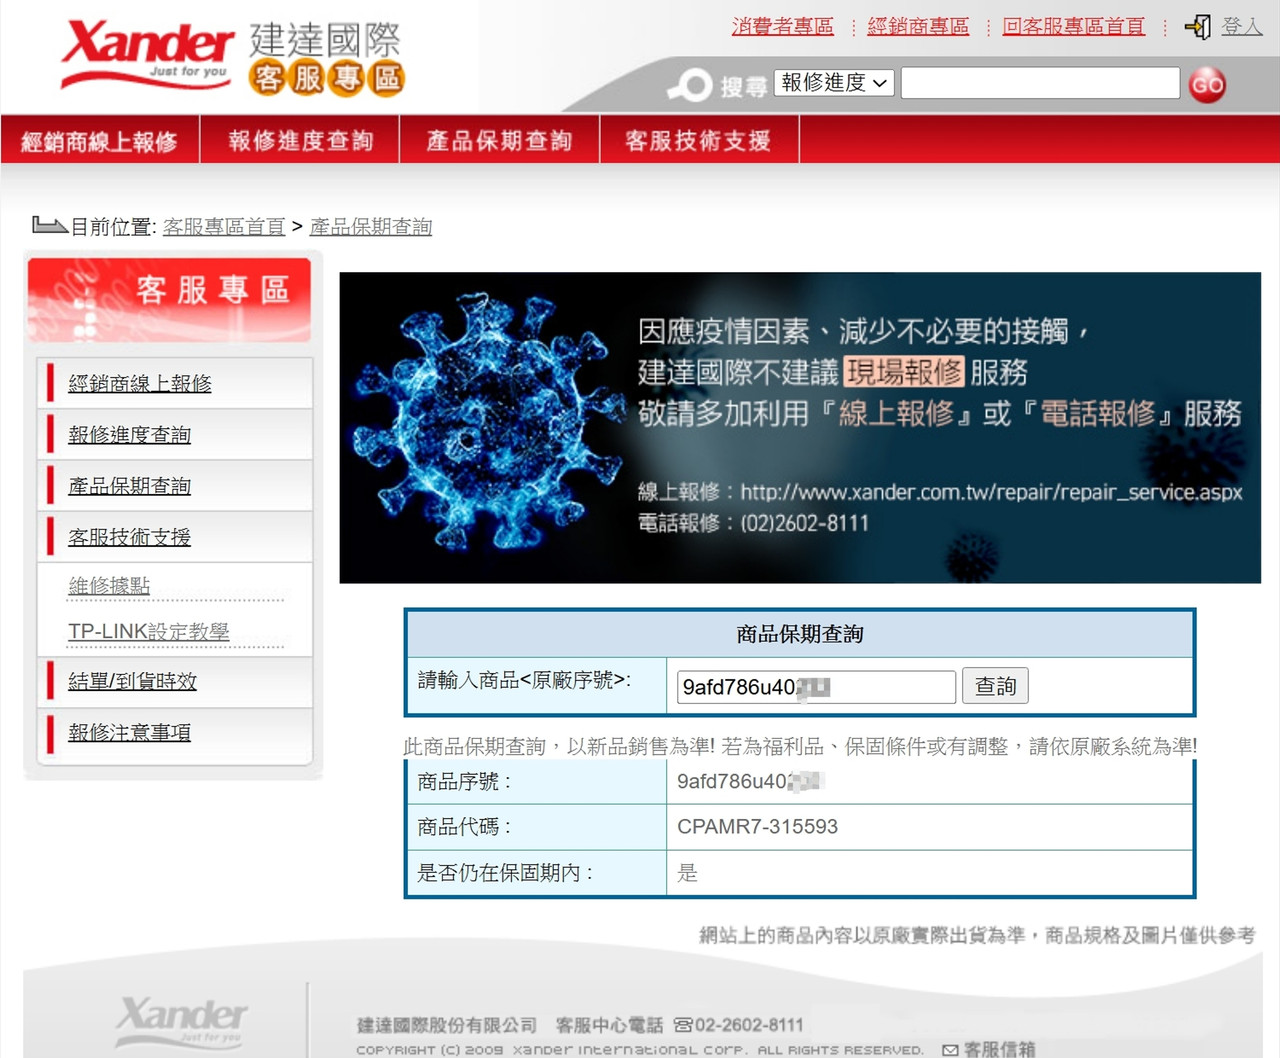This screenshot has height=1058, width=1280.
Task: Select the product code CPAMR7-315593
Action: tap(757, 827)
